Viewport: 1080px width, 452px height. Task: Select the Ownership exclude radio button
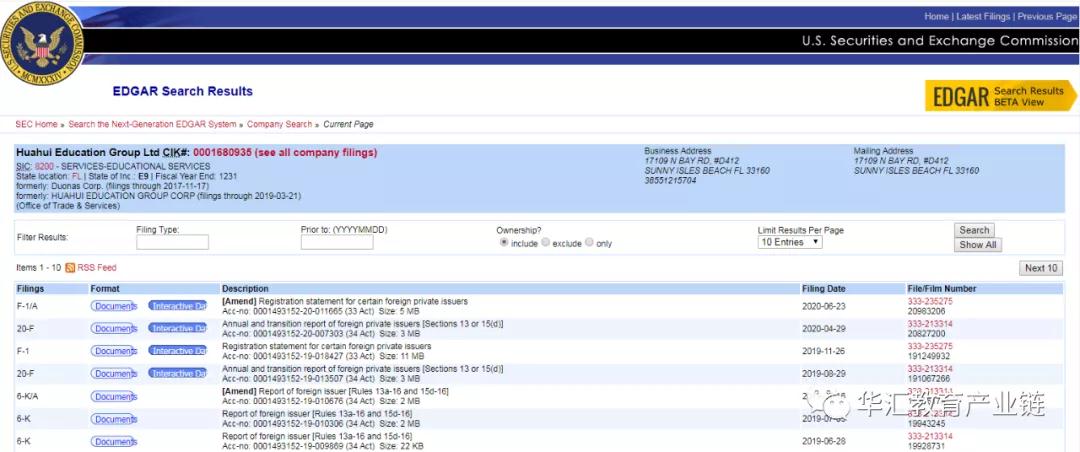[x=546, y=243]
